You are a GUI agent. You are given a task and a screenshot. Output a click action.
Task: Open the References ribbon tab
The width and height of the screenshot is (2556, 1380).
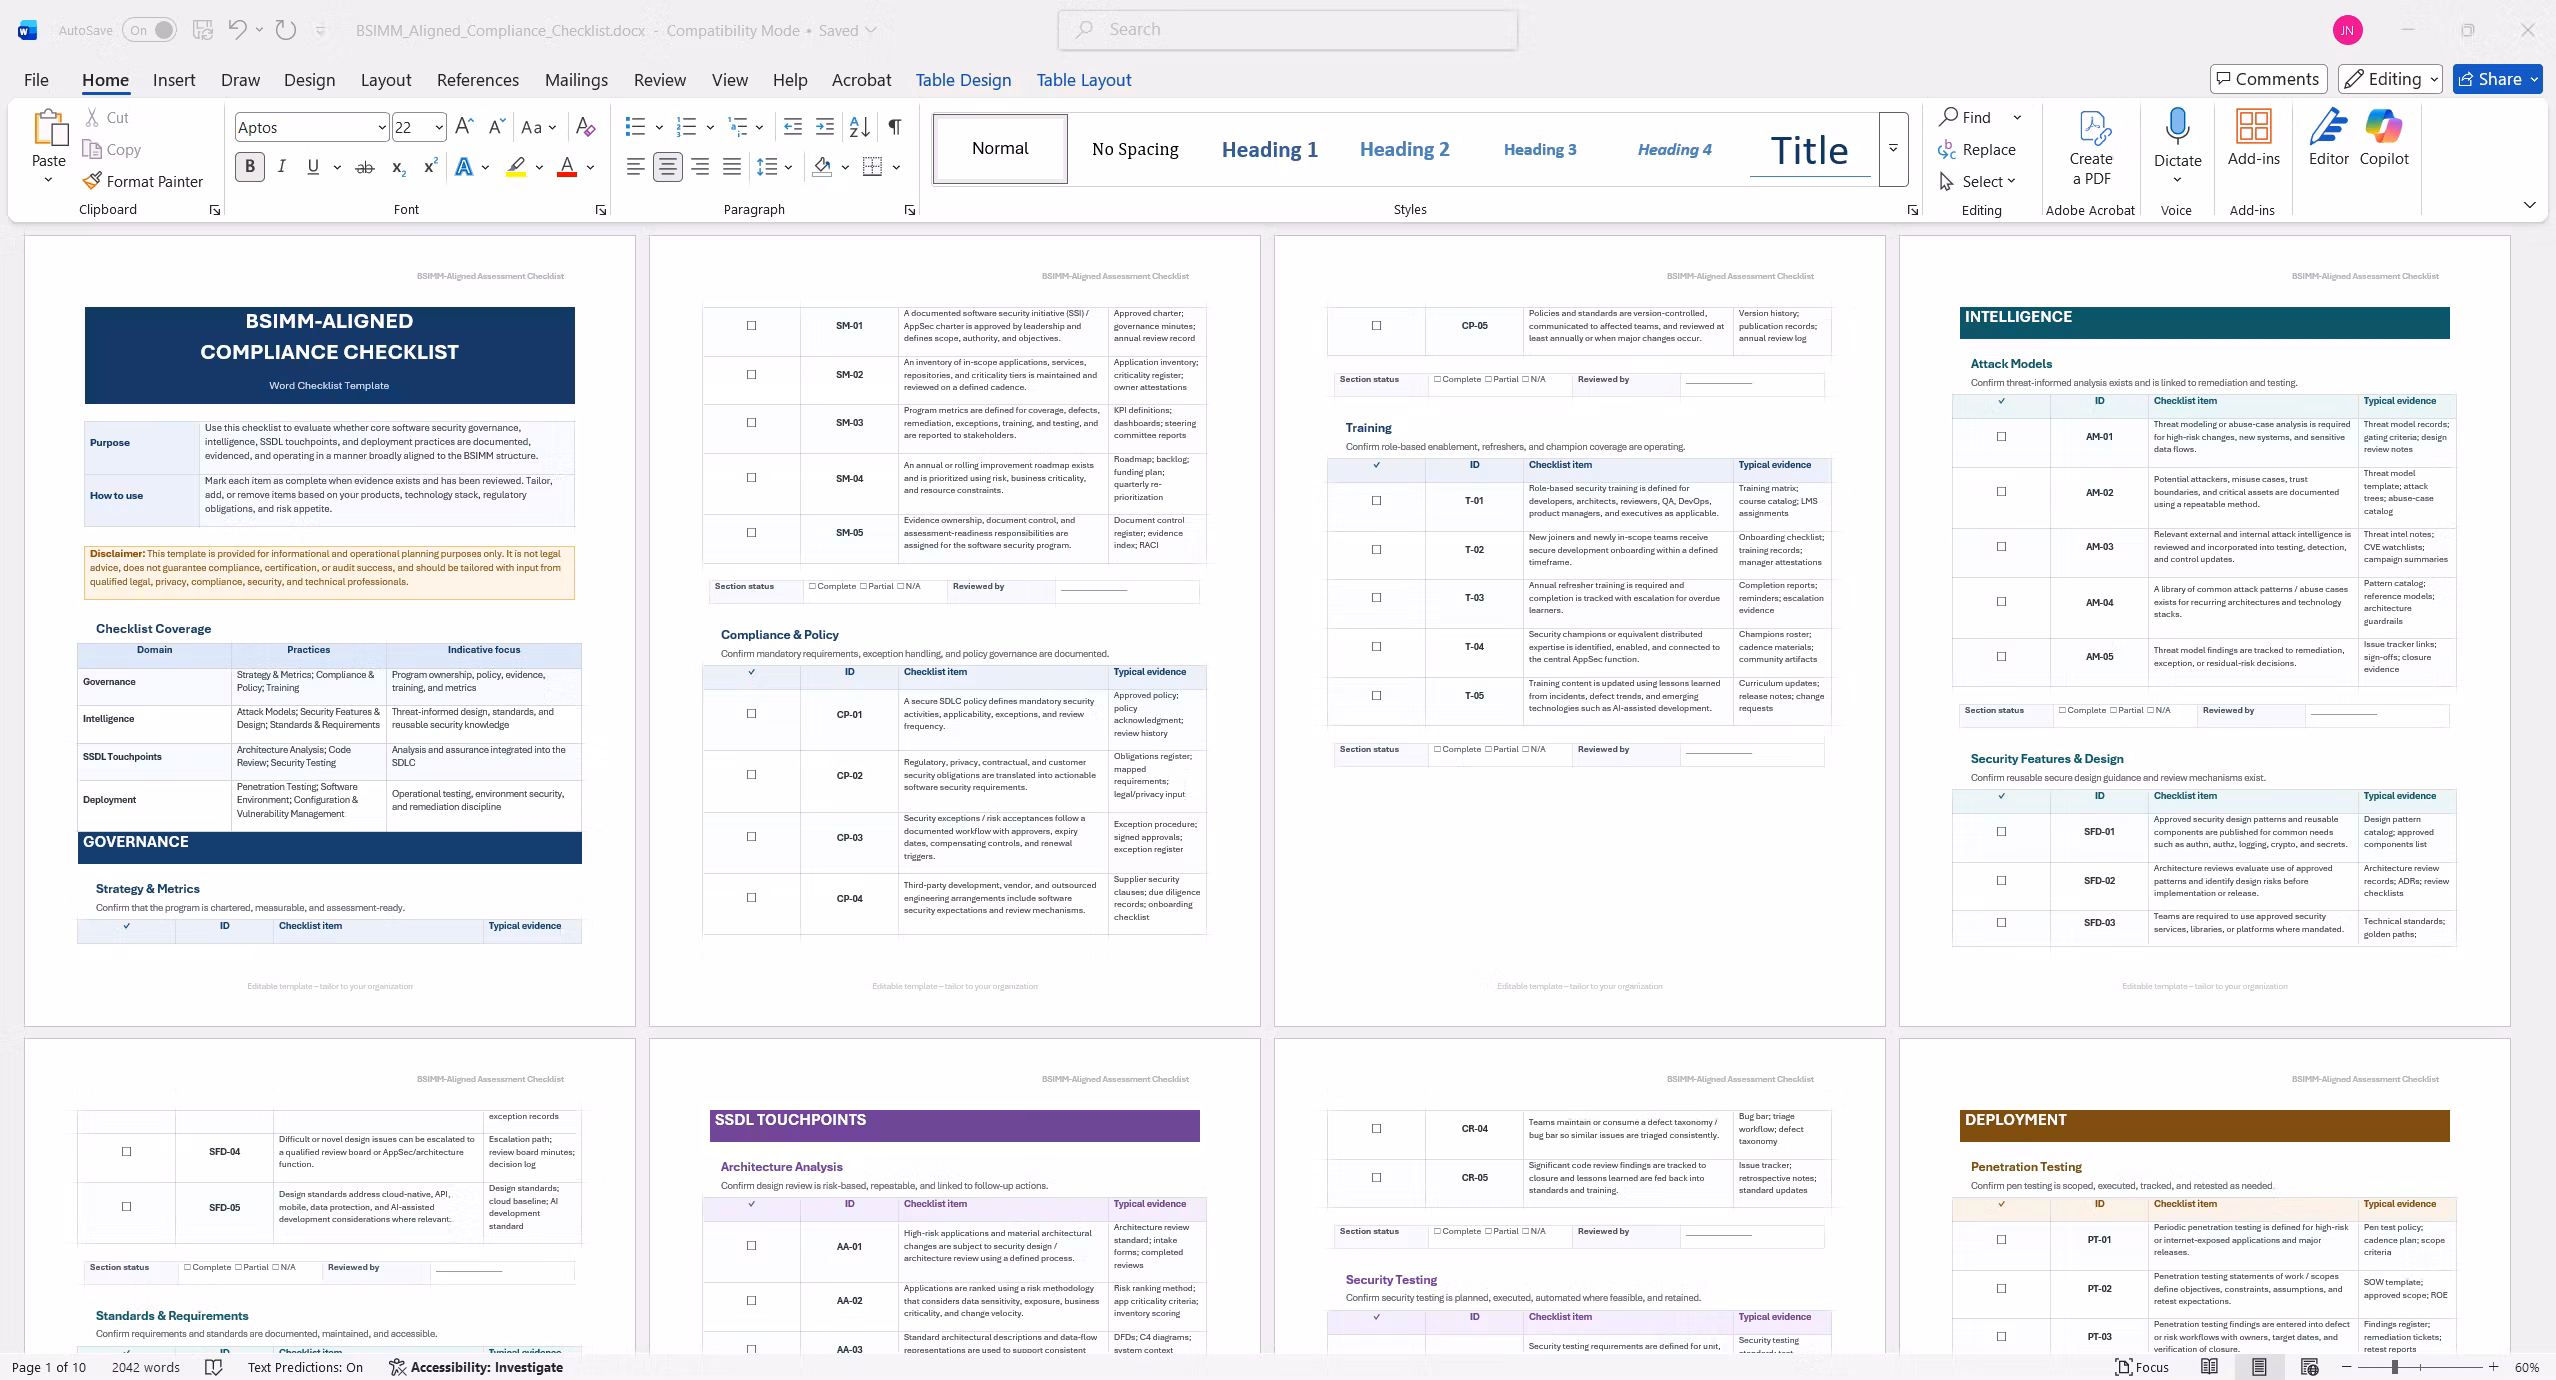coord(478,80)
